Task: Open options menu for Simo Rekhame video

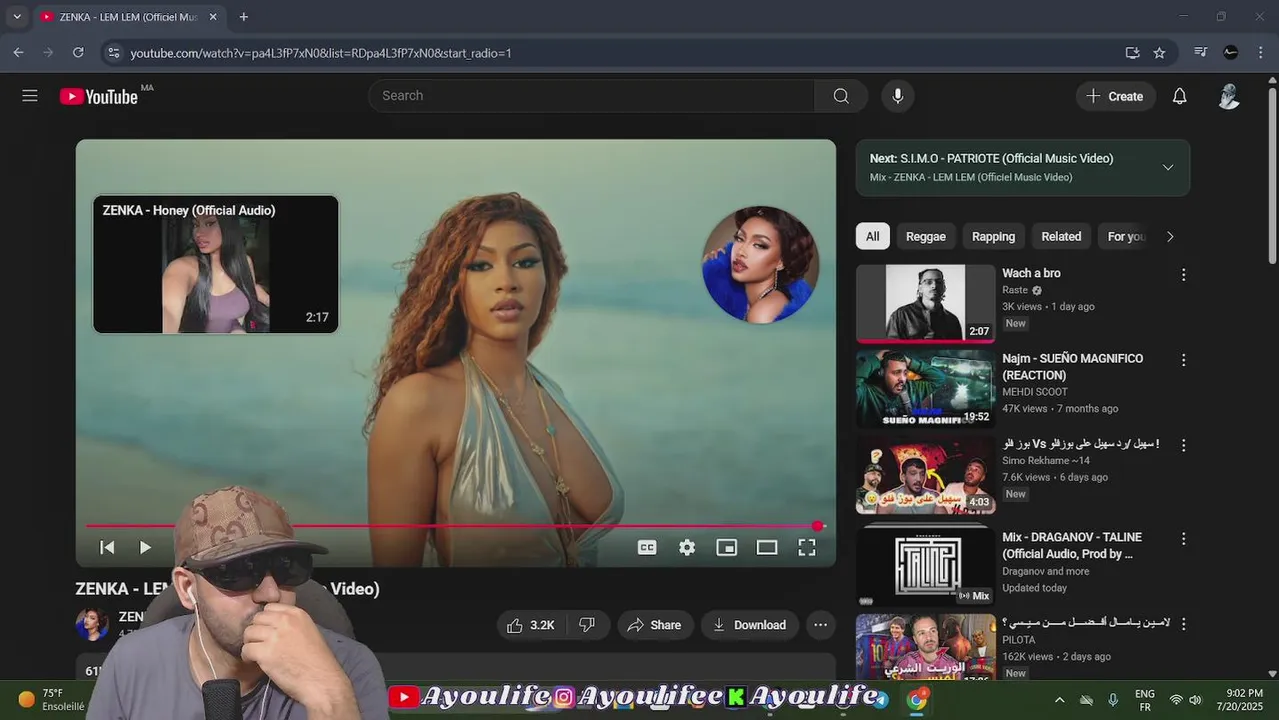Action: click(1183, 445)
